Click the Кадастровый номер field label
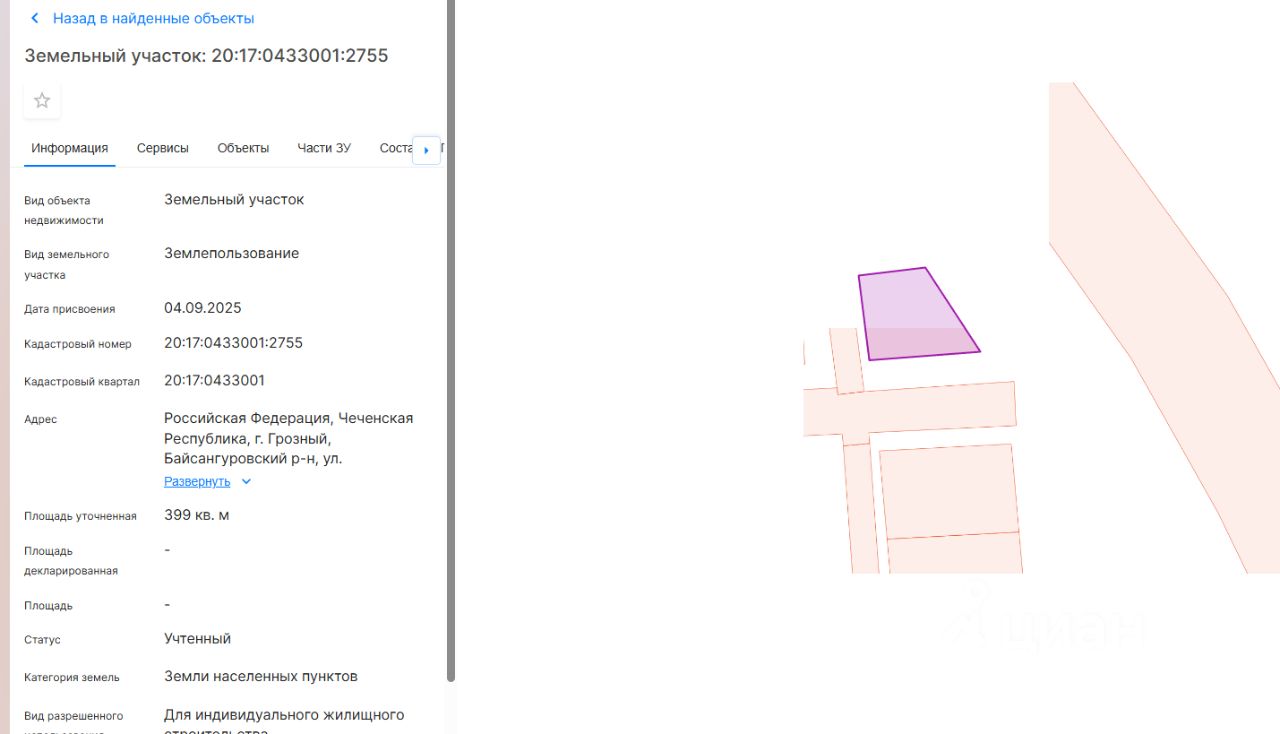This screenshot has height=734, width=1280. click(78, 344)
